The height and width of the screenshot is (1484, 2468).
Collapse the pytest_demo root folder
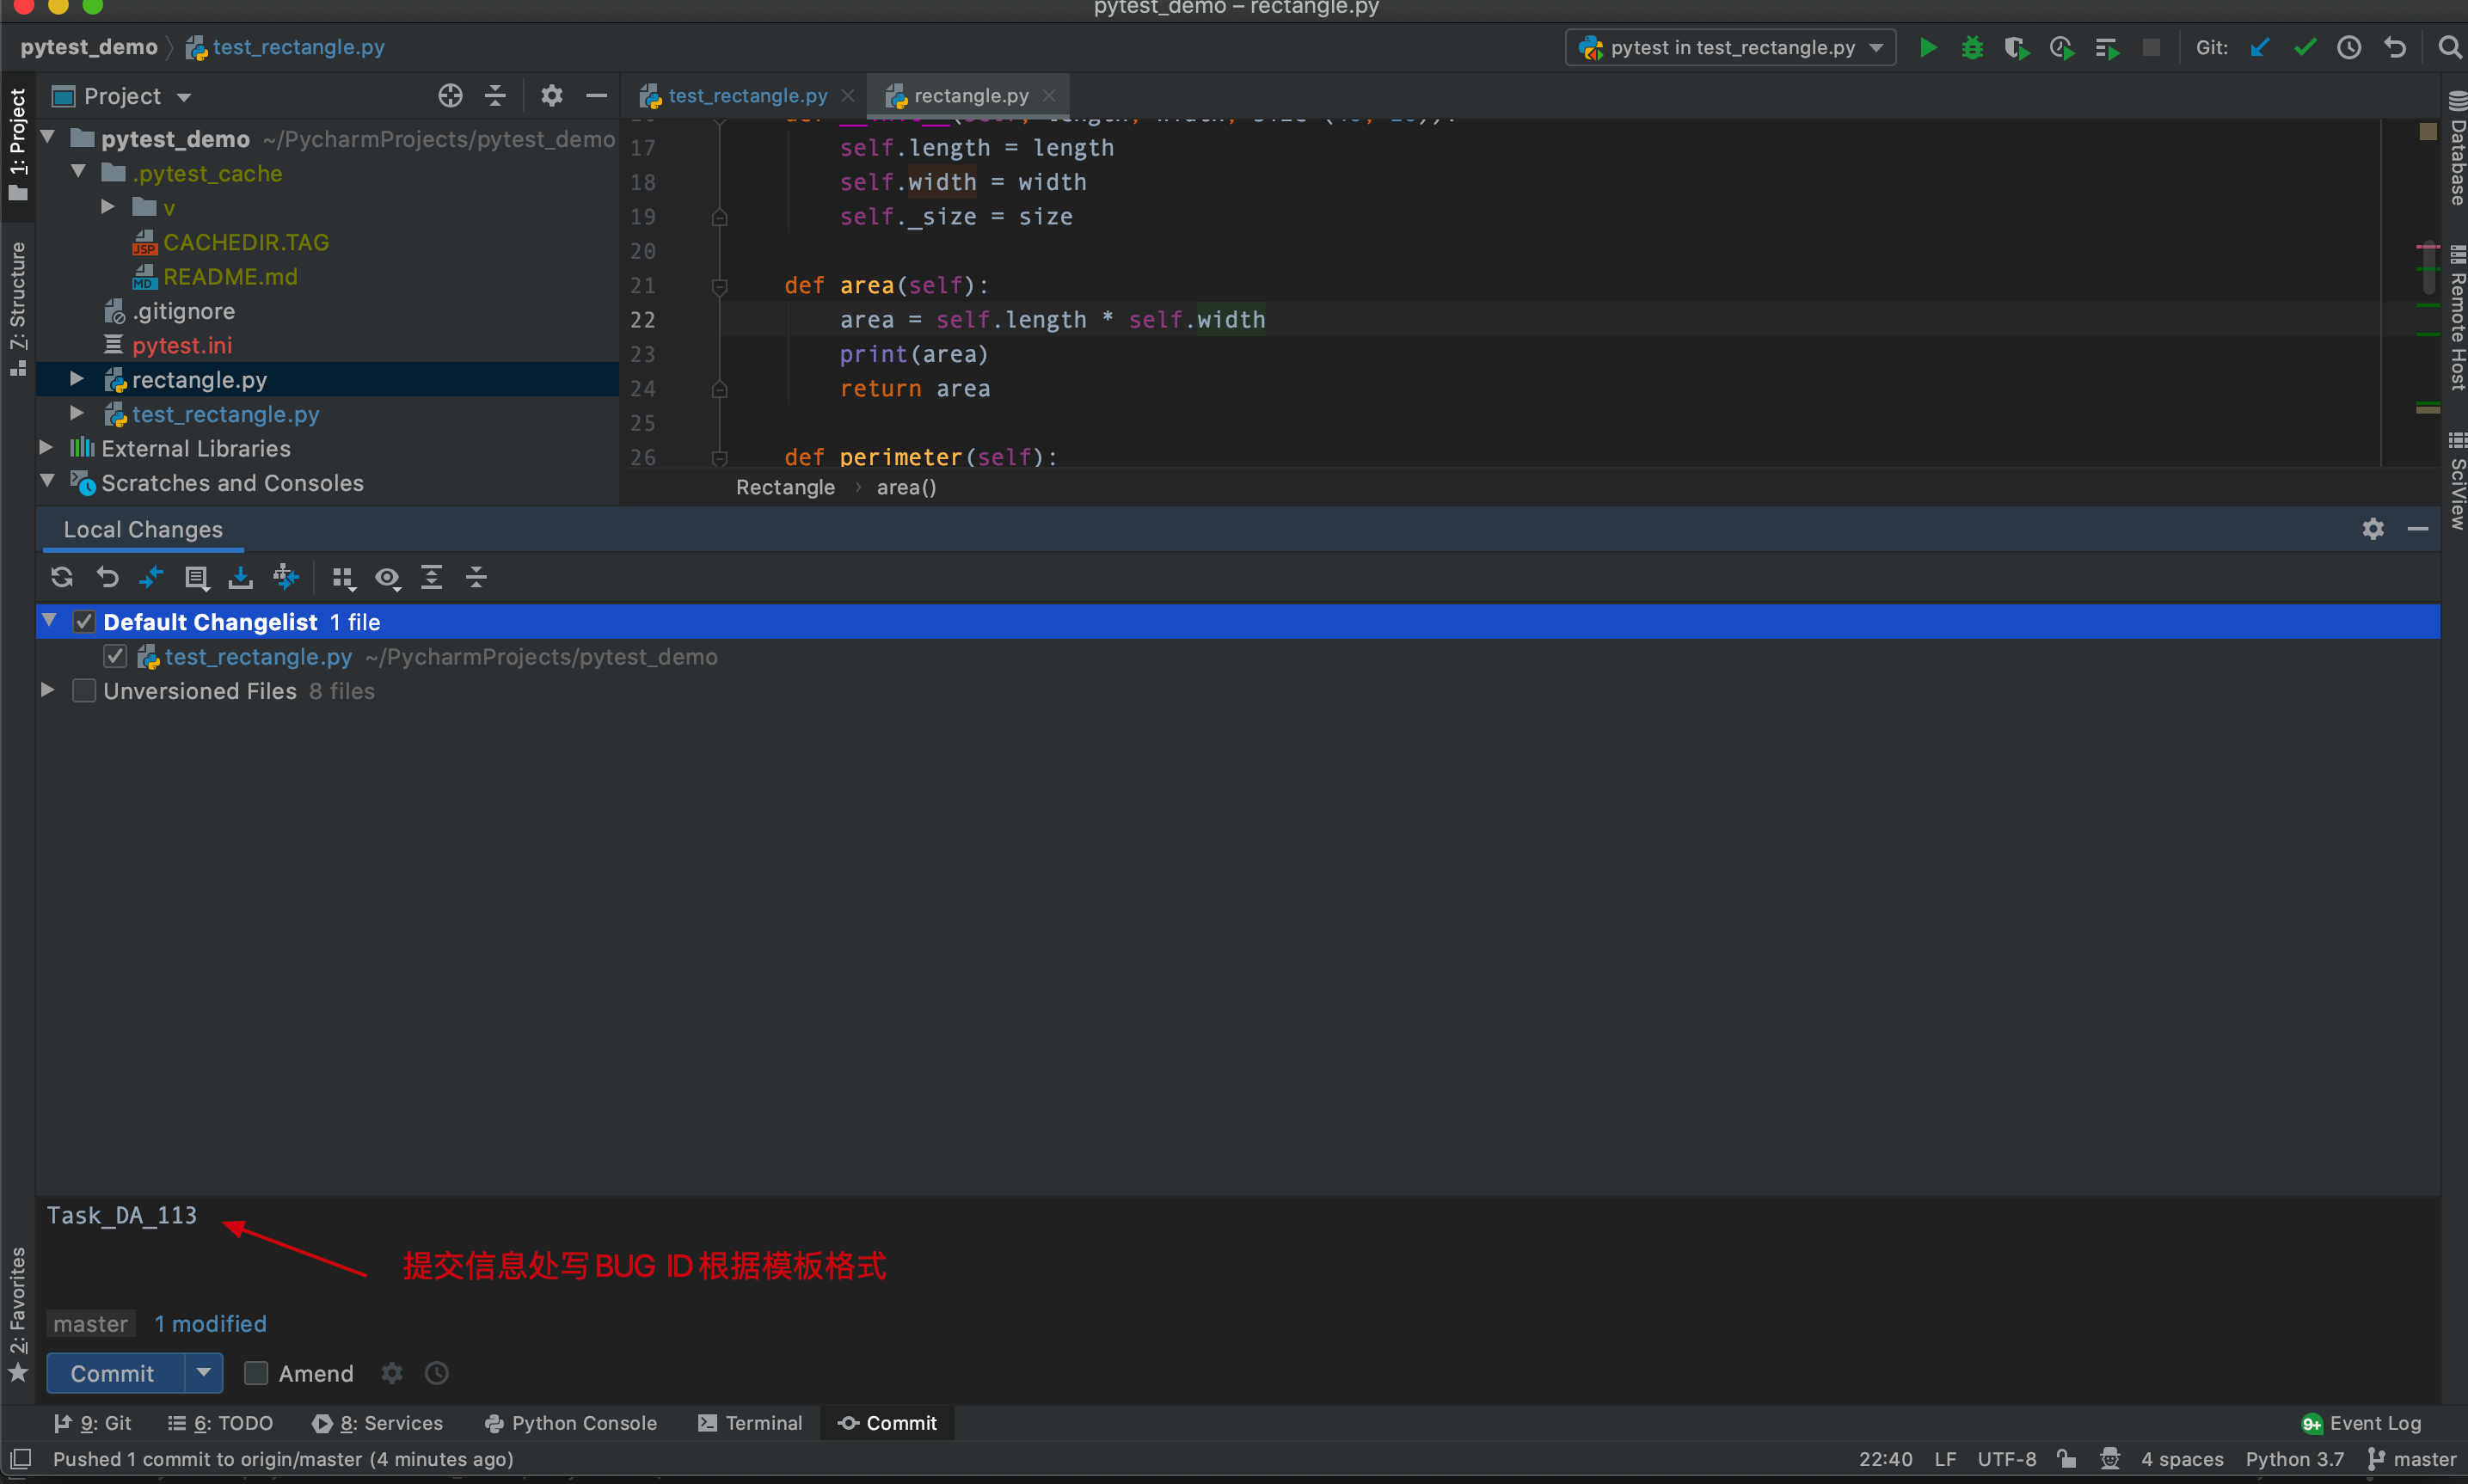tap(47, 137)
